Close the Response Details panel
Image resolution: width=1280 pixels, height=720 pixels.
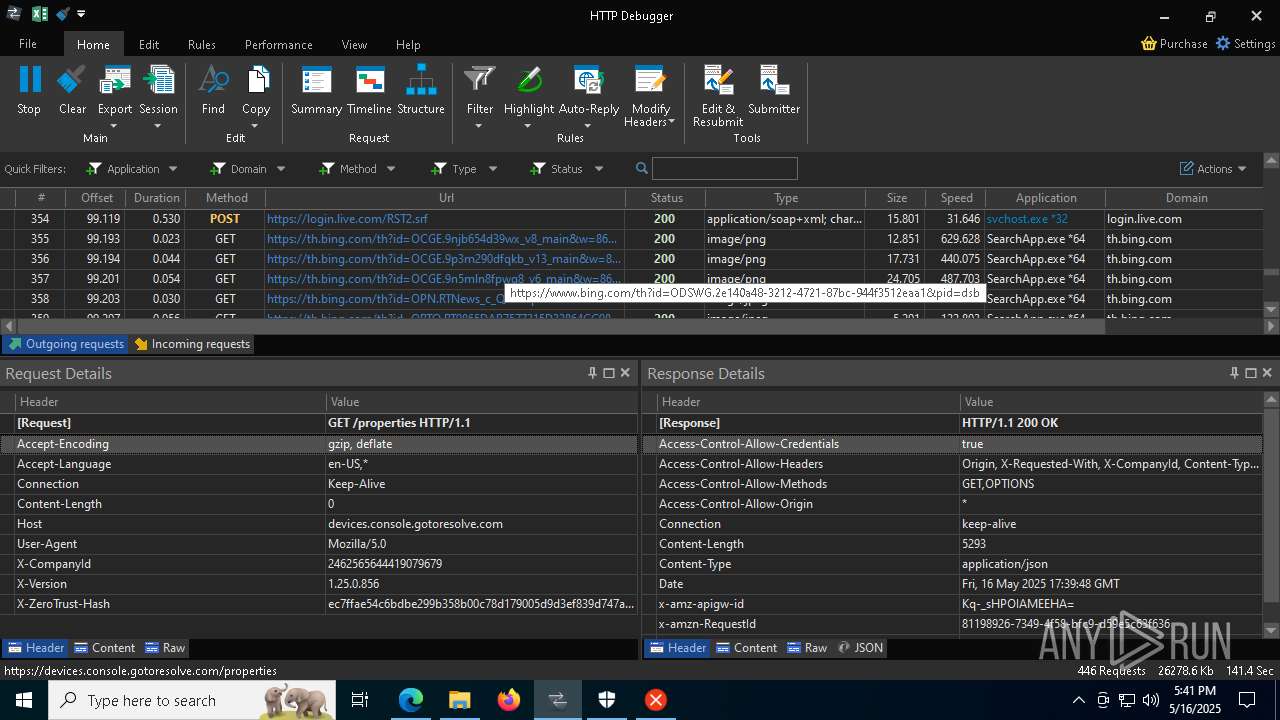point(1267,373)
